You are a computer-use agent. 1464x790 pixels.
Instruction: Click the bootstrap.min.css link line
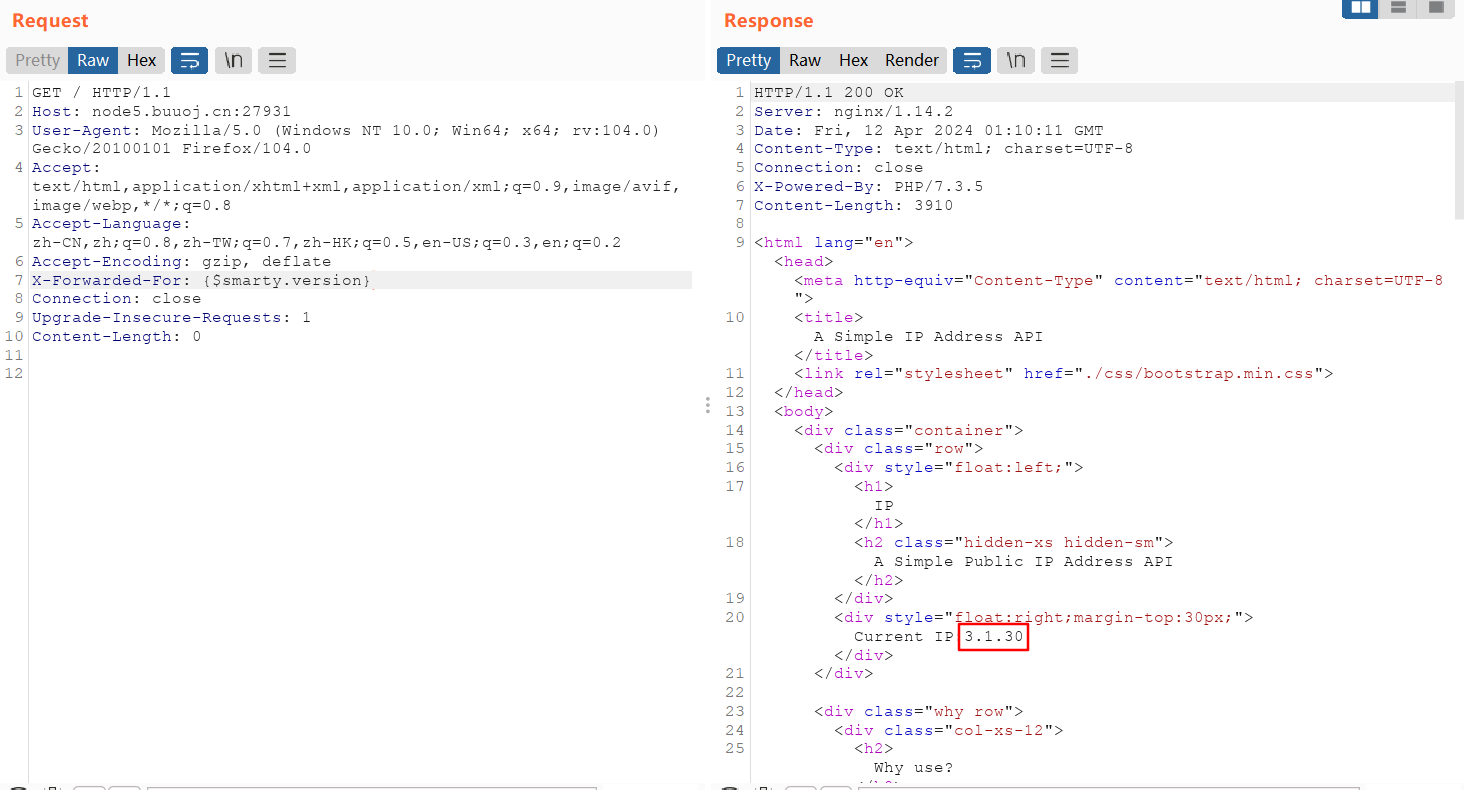click(x=1063, y=373)
